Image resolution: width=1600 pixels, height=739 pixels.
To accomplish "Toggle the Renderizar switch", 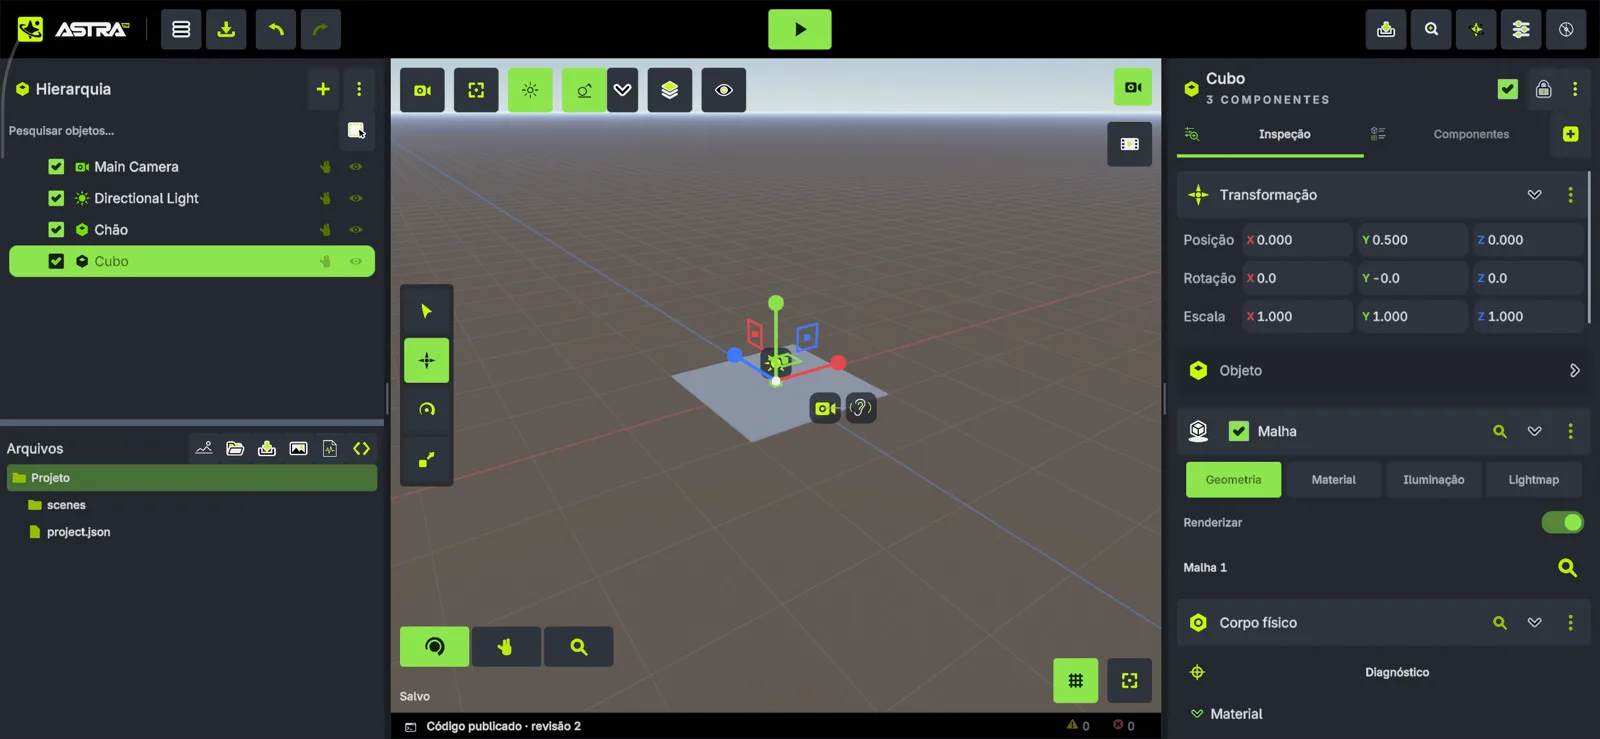I will click(1562, 522).
